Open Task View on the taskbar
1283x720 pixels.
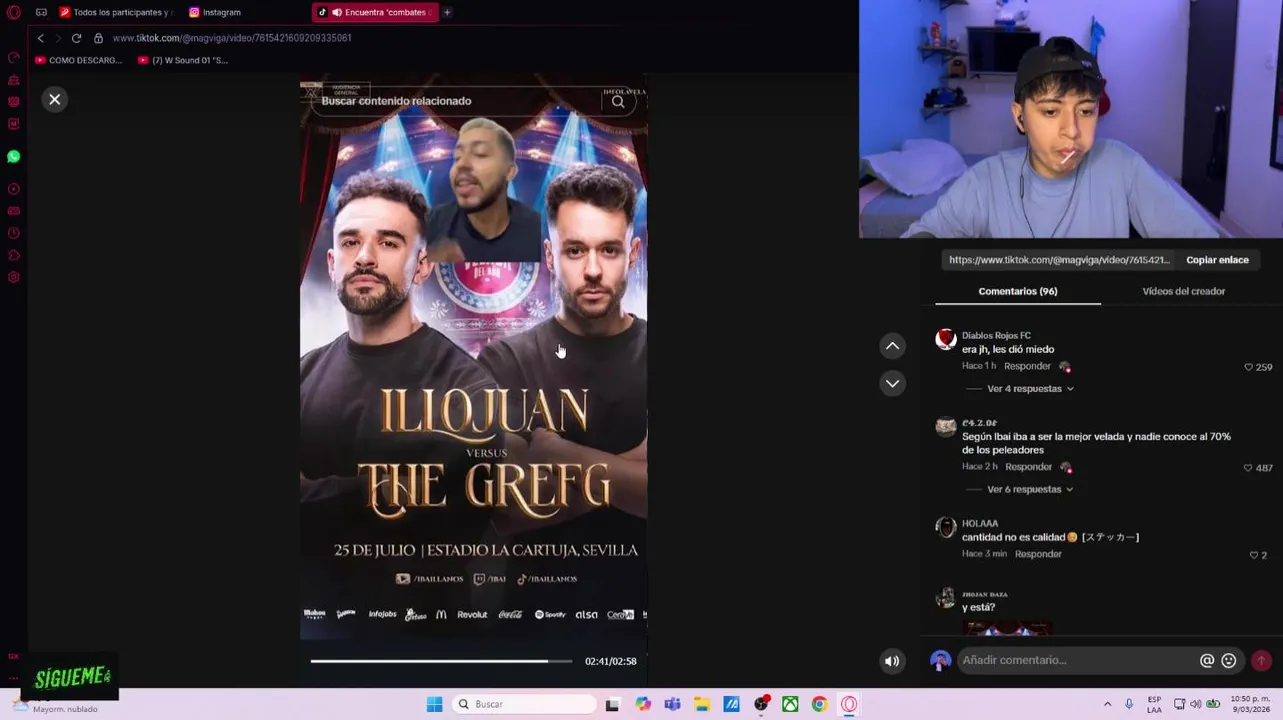pos(612,704)
